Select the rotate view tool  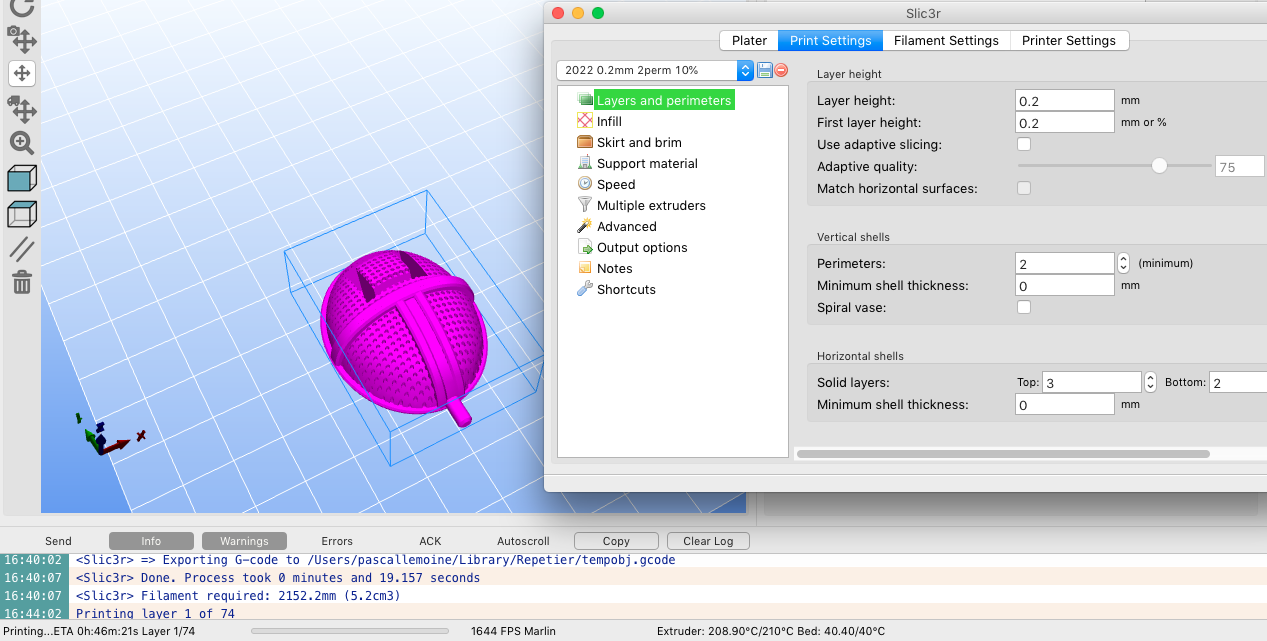point(22,8)
